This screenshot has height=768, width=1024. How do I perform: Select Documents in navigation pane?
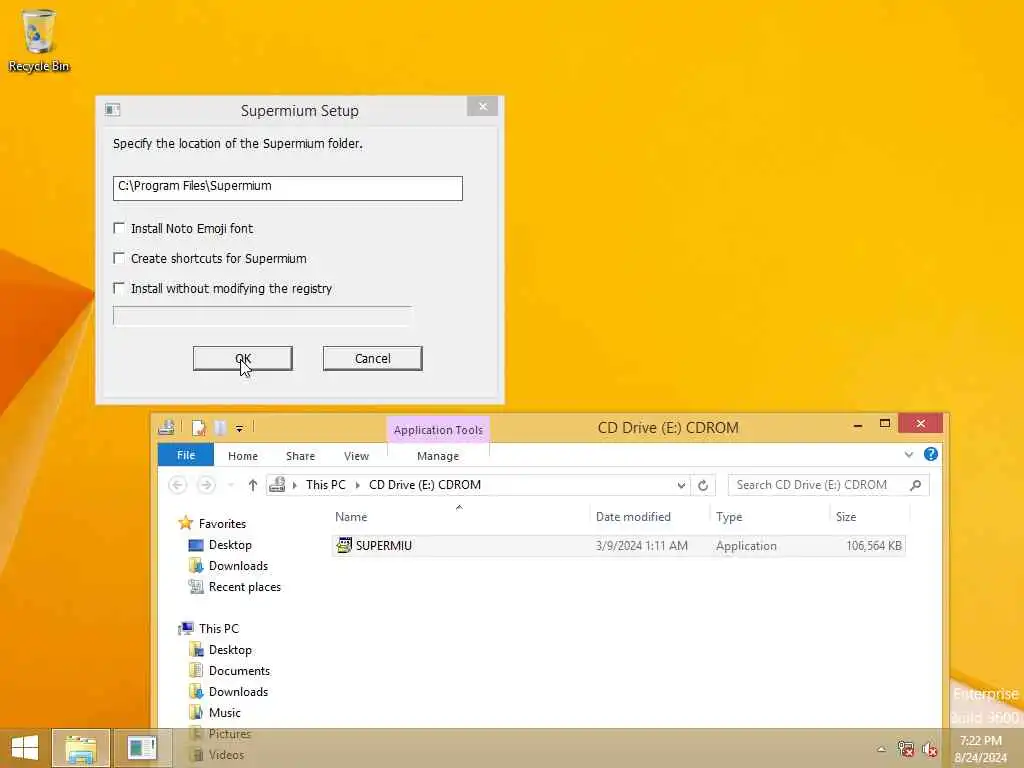pos(239,671)
